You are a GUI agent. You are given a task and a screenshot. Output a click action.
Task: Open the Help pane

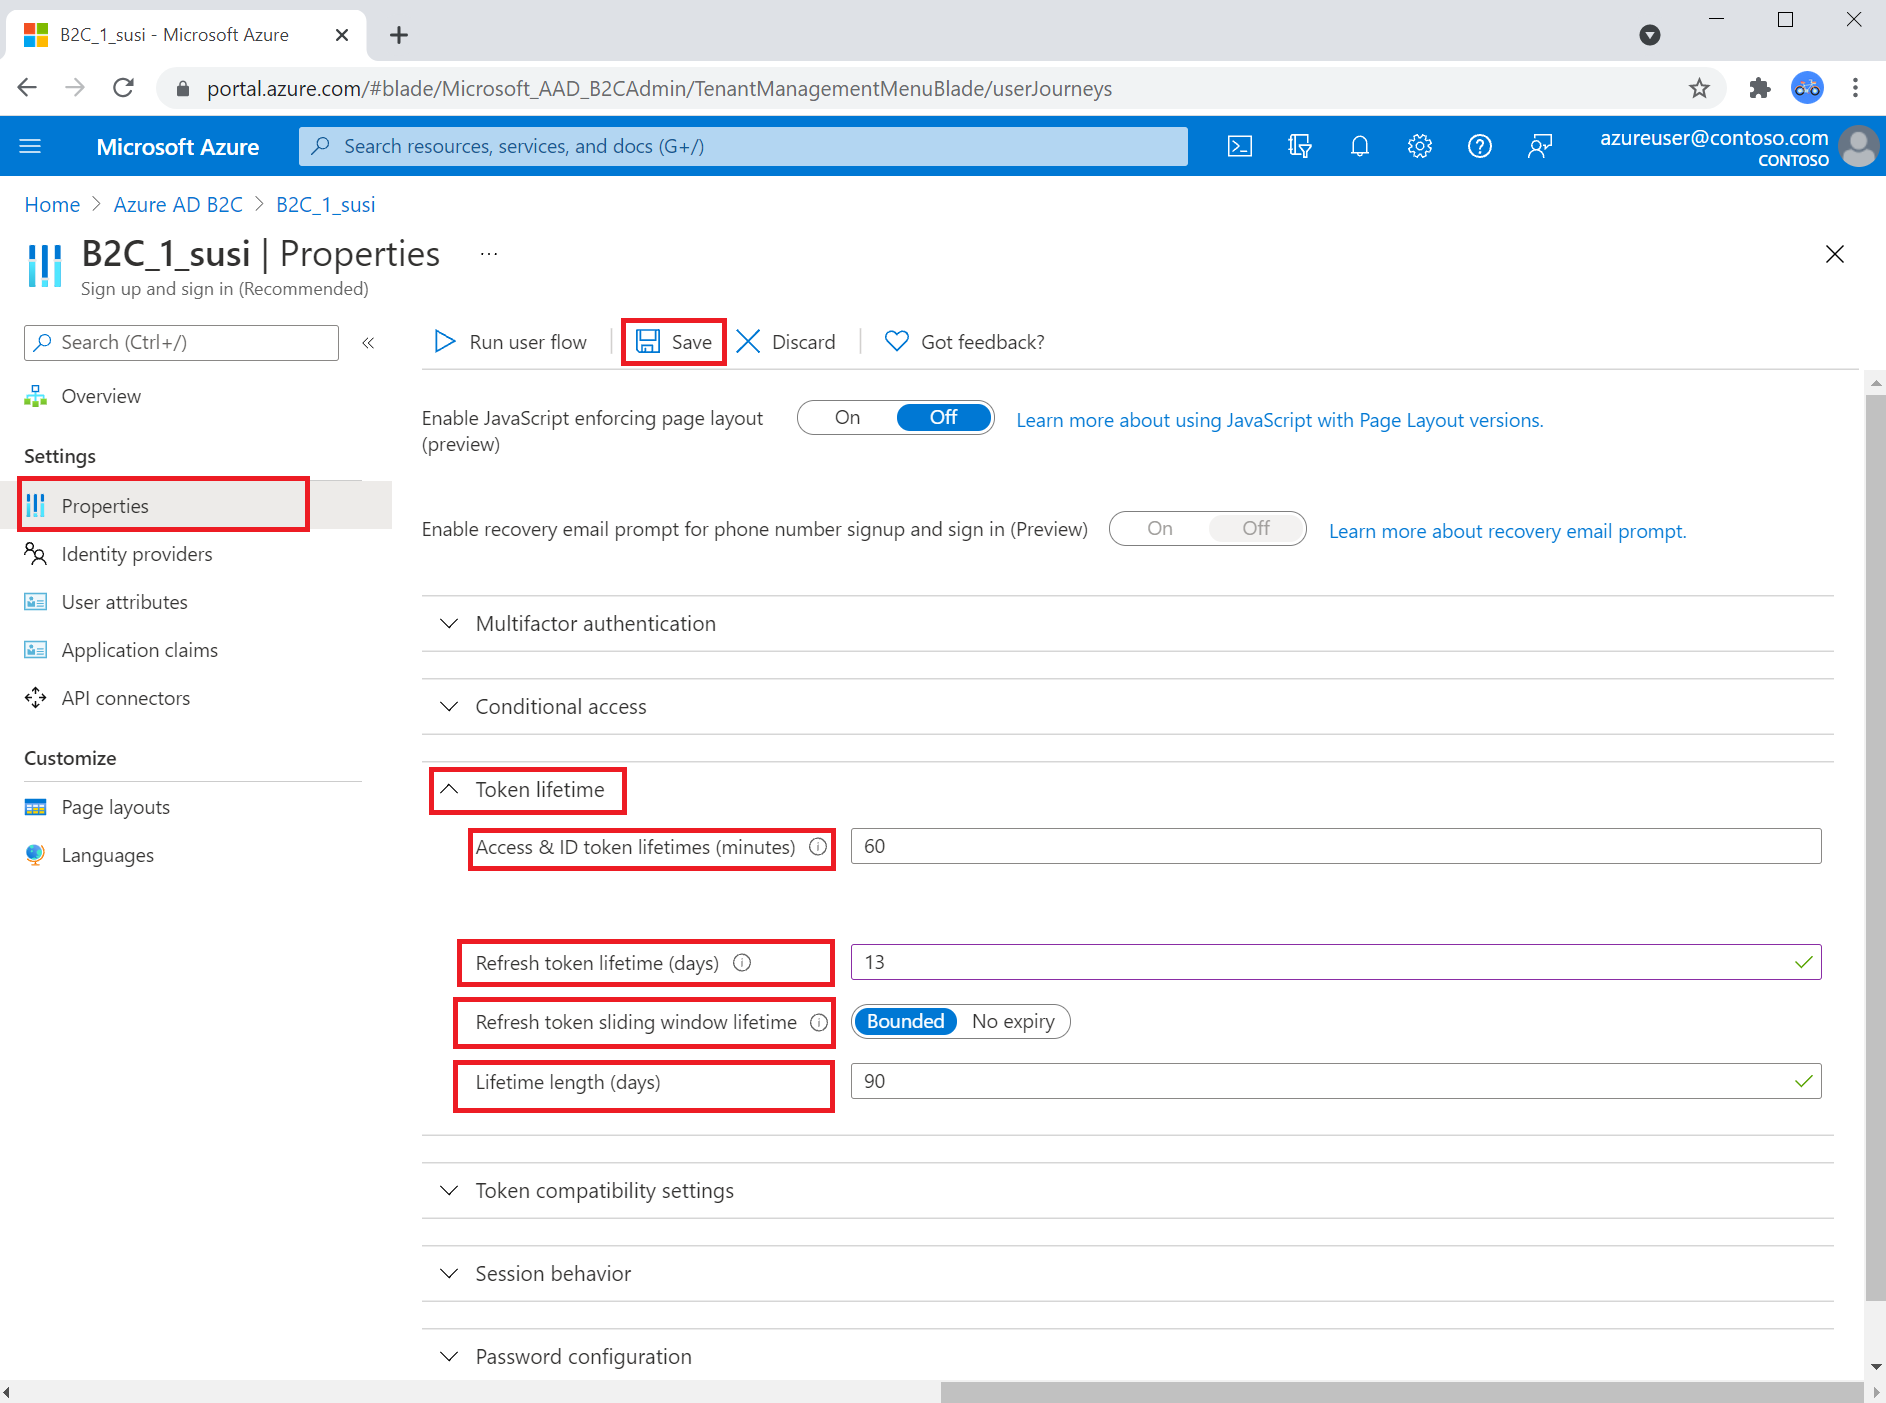tap(1480, 146)
